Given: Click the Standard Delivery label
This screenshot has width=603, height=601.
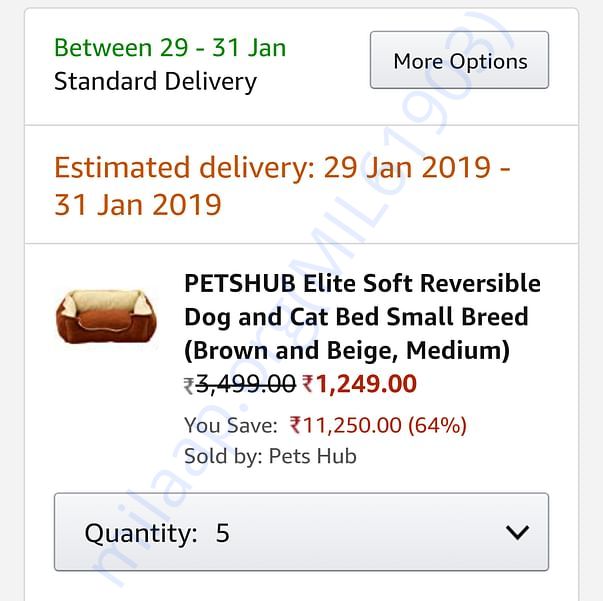Looking at the screenshot, I should (155, 82).
